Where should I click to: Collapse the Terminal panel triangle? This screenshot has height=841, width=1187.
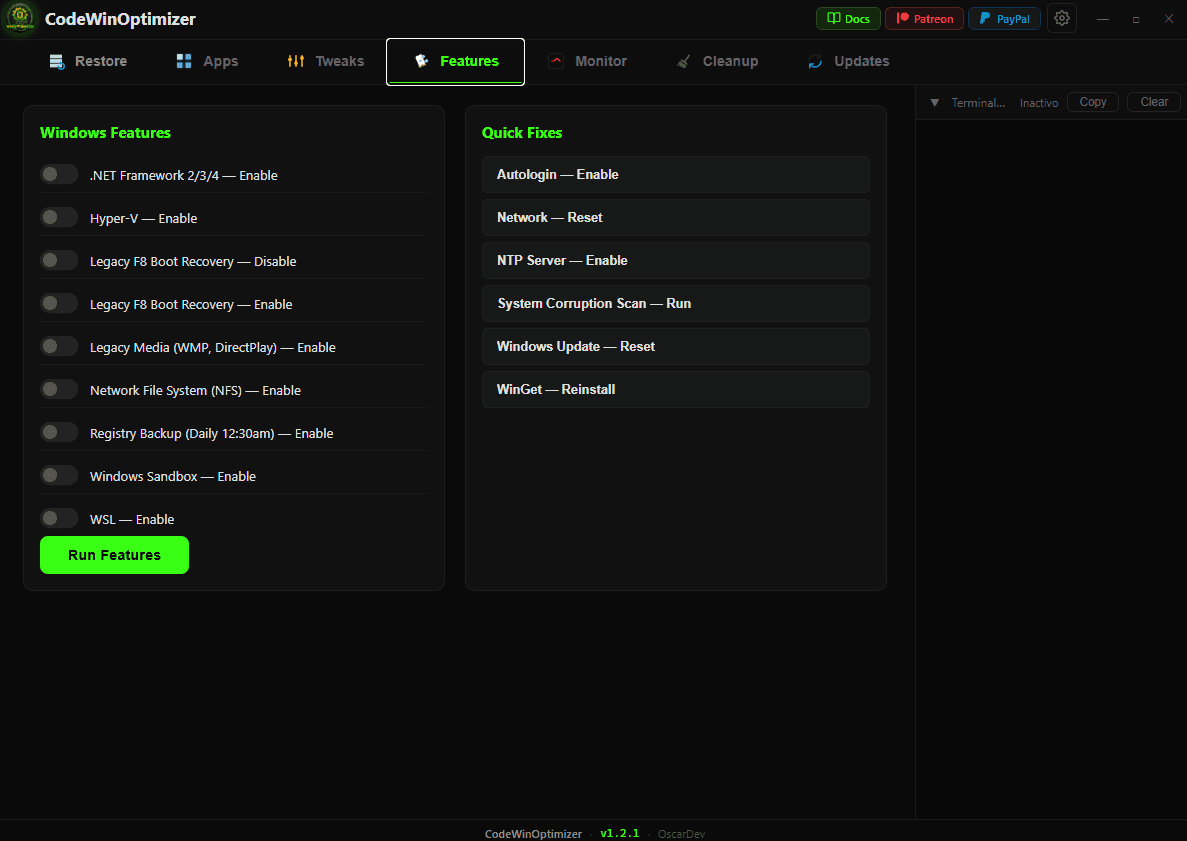click(935, 102)
